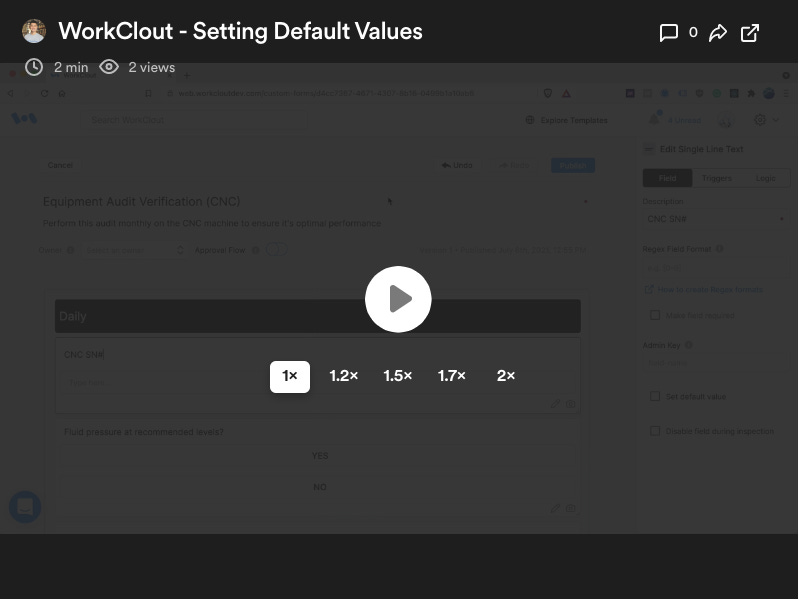
Task: Click the browser address bar URL
Action: pyautogui.click(x=326, y=93)
